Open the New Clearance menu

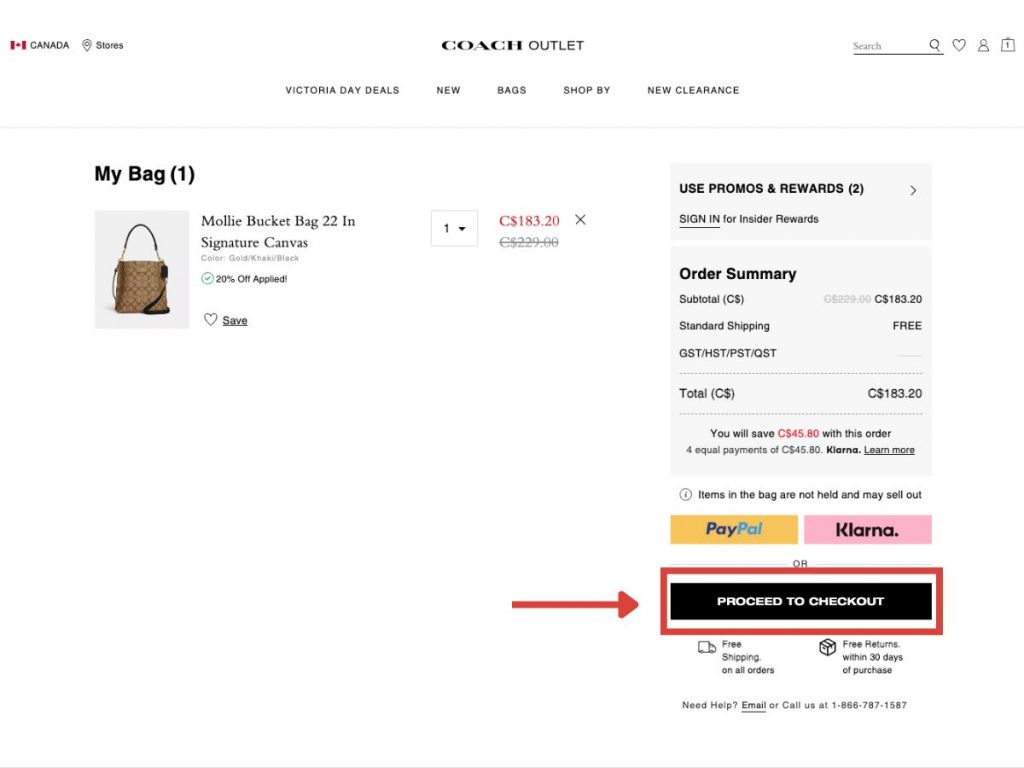pyautogui.click(x=693, y=90)
